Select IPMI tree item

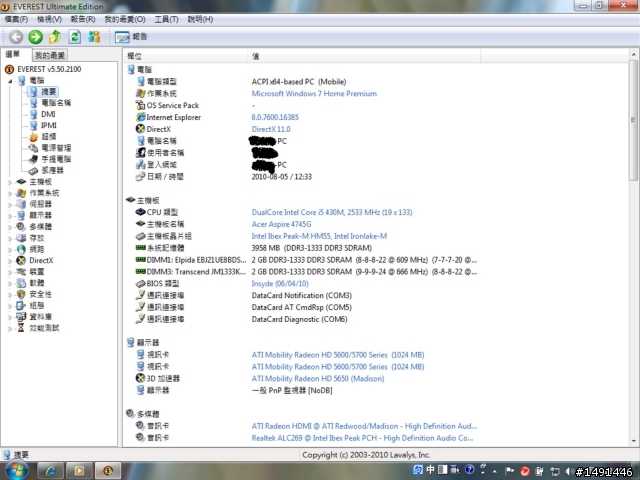coord(49,125)
